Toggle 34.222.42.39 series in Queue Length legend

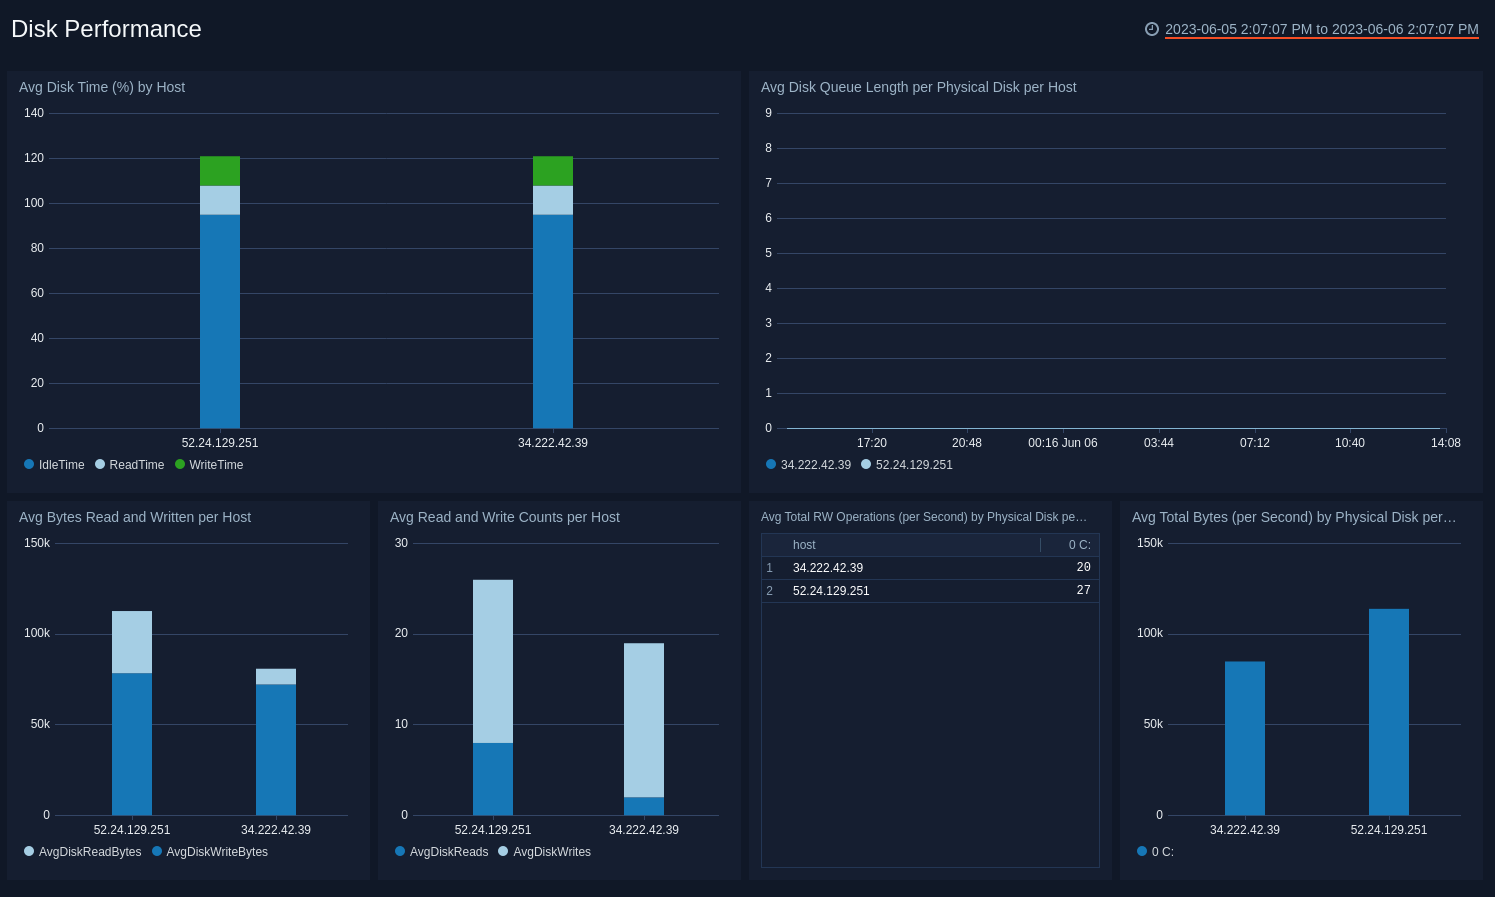[x=808, y=465]
